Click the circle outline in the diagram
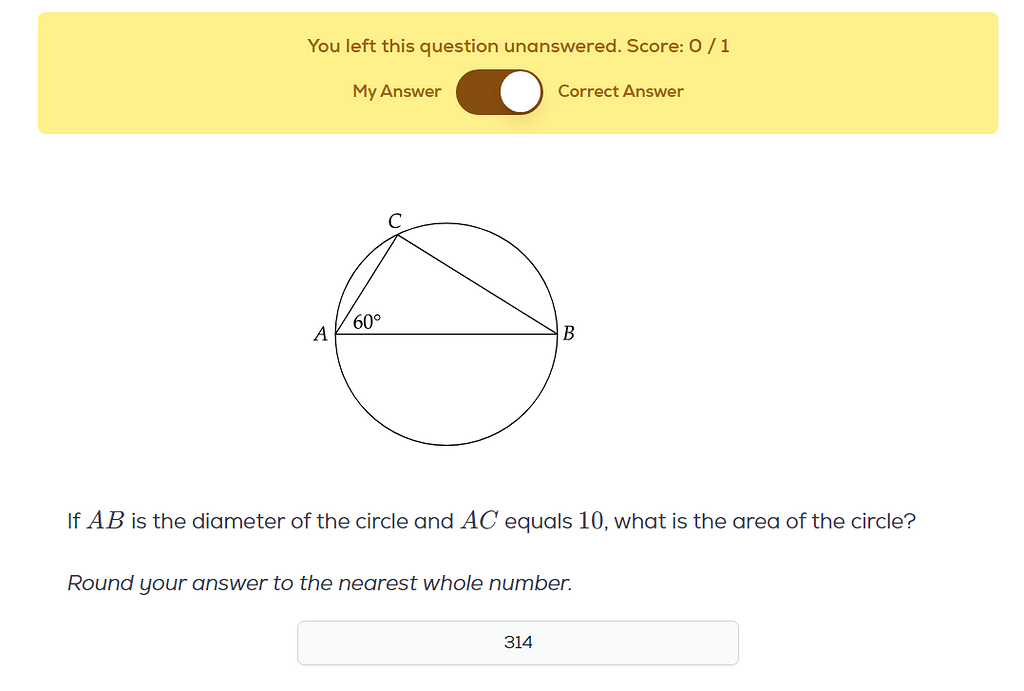1024x691 pixels. pos(444,445)
